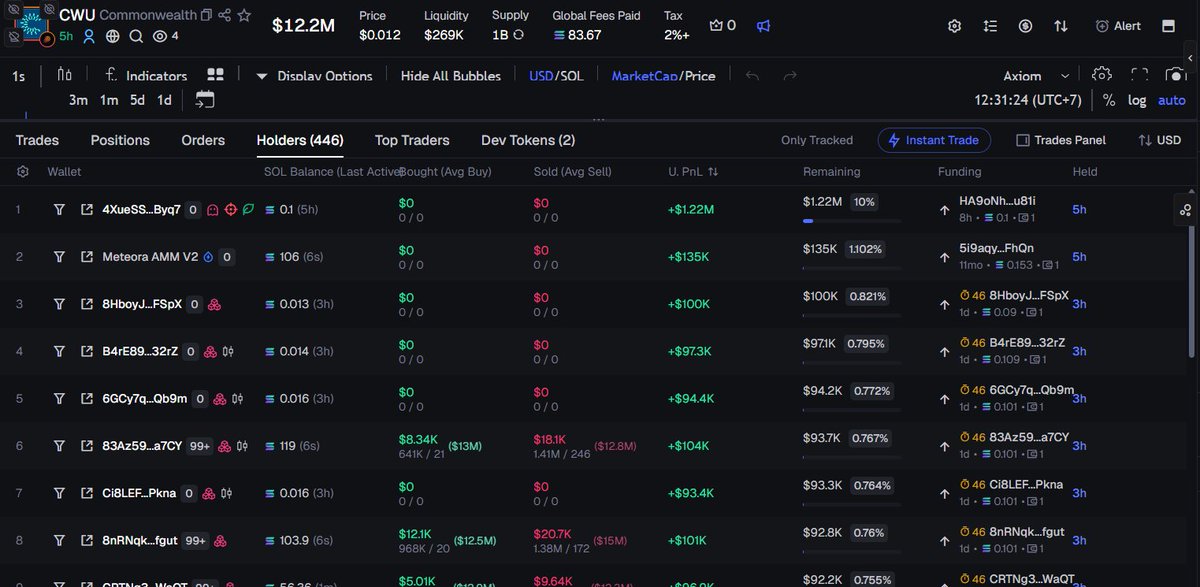Toggle log scale on chart
Screen dimensions: 1200x587
1138,100
